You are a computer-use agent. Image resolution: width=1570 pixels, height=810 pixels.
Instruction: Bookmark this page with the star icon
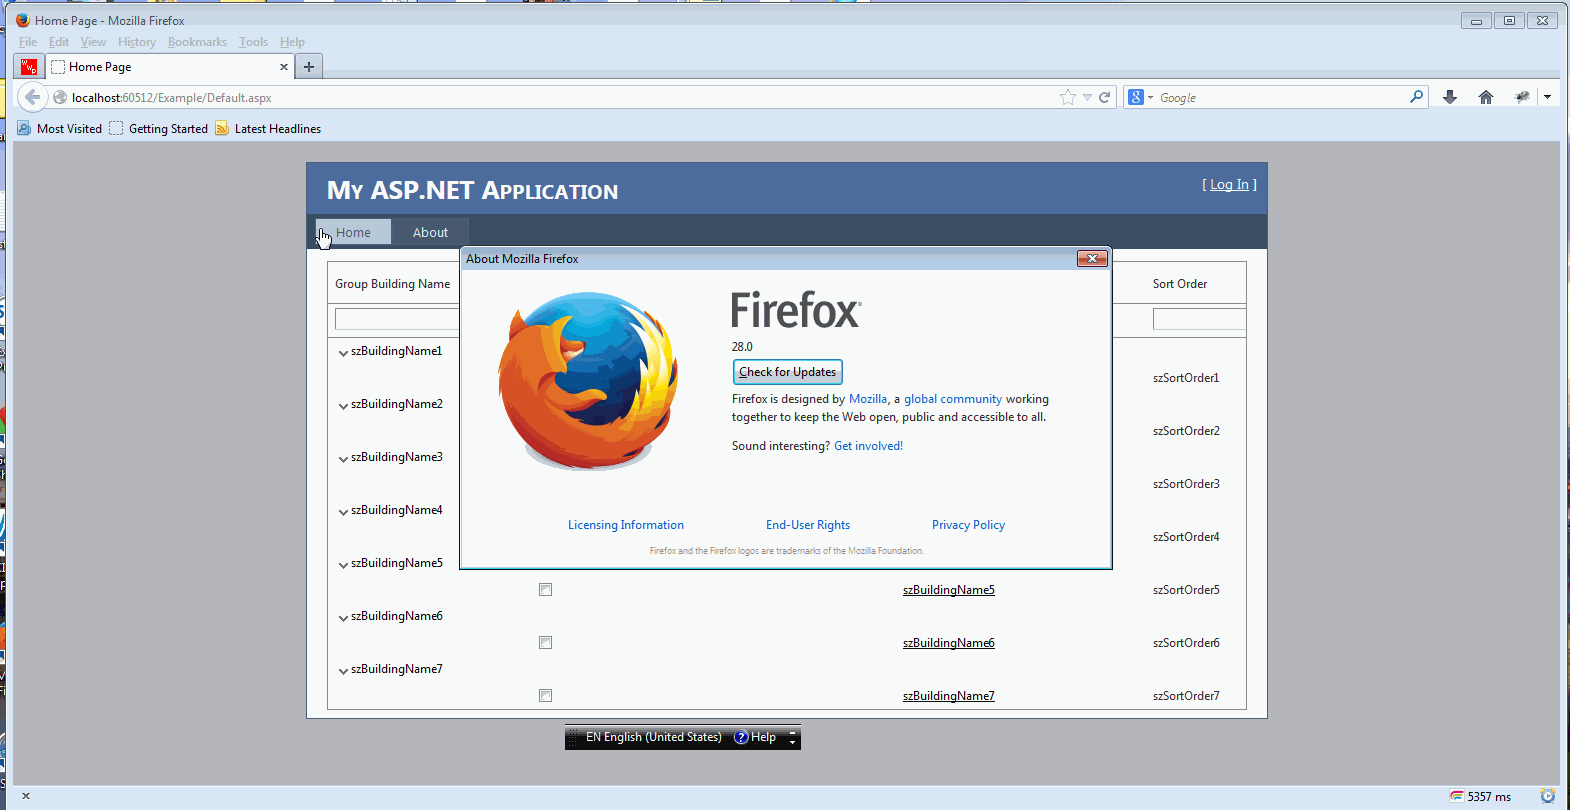click(x=1068, y=97)
